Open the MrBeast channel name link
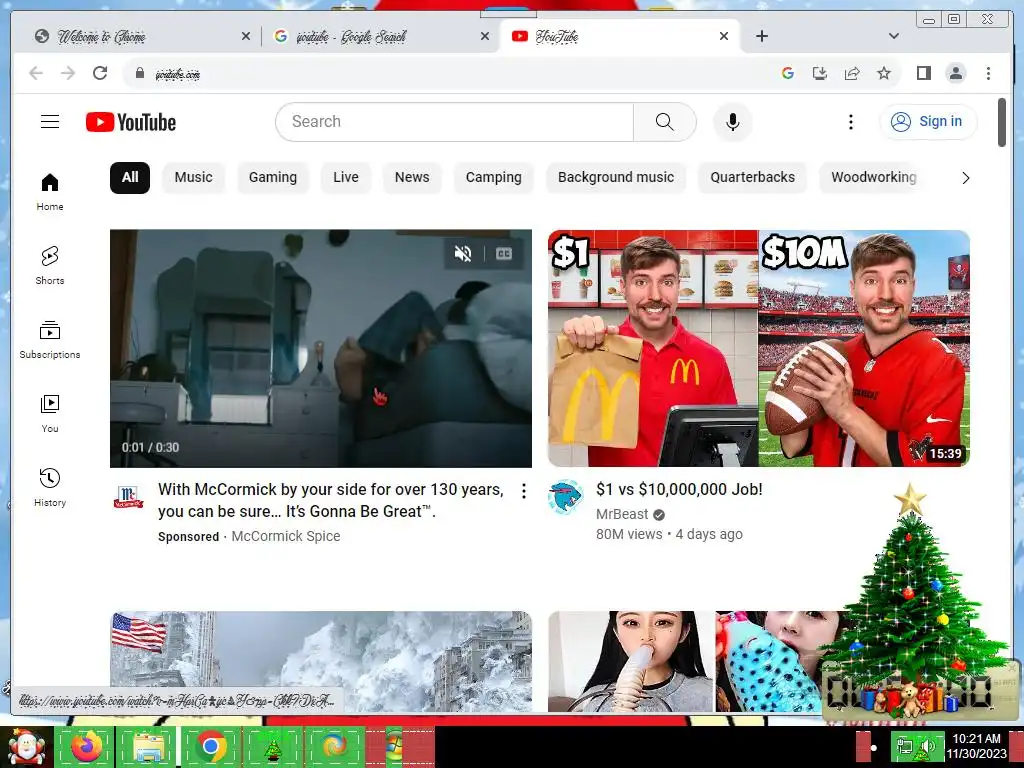The image size is (1024, 768). (622, 514)
